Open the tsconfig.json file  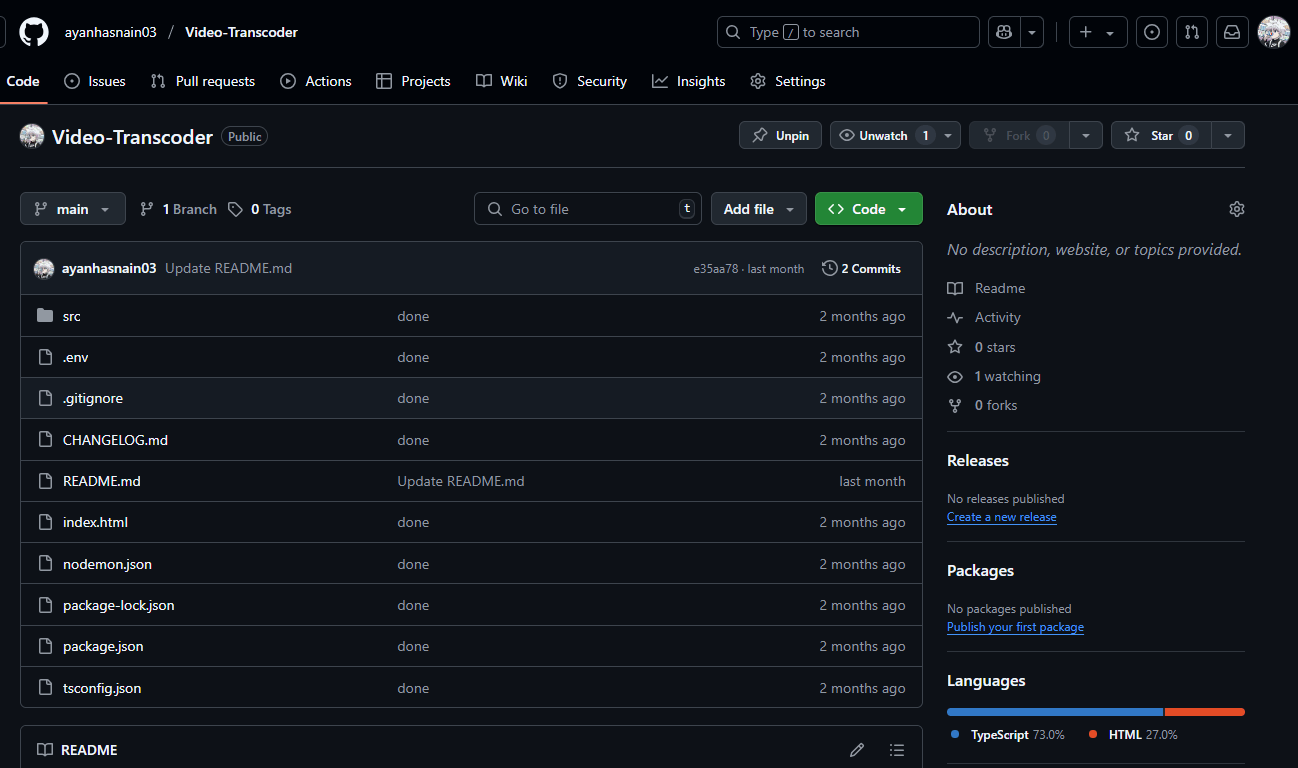[102, 688]
